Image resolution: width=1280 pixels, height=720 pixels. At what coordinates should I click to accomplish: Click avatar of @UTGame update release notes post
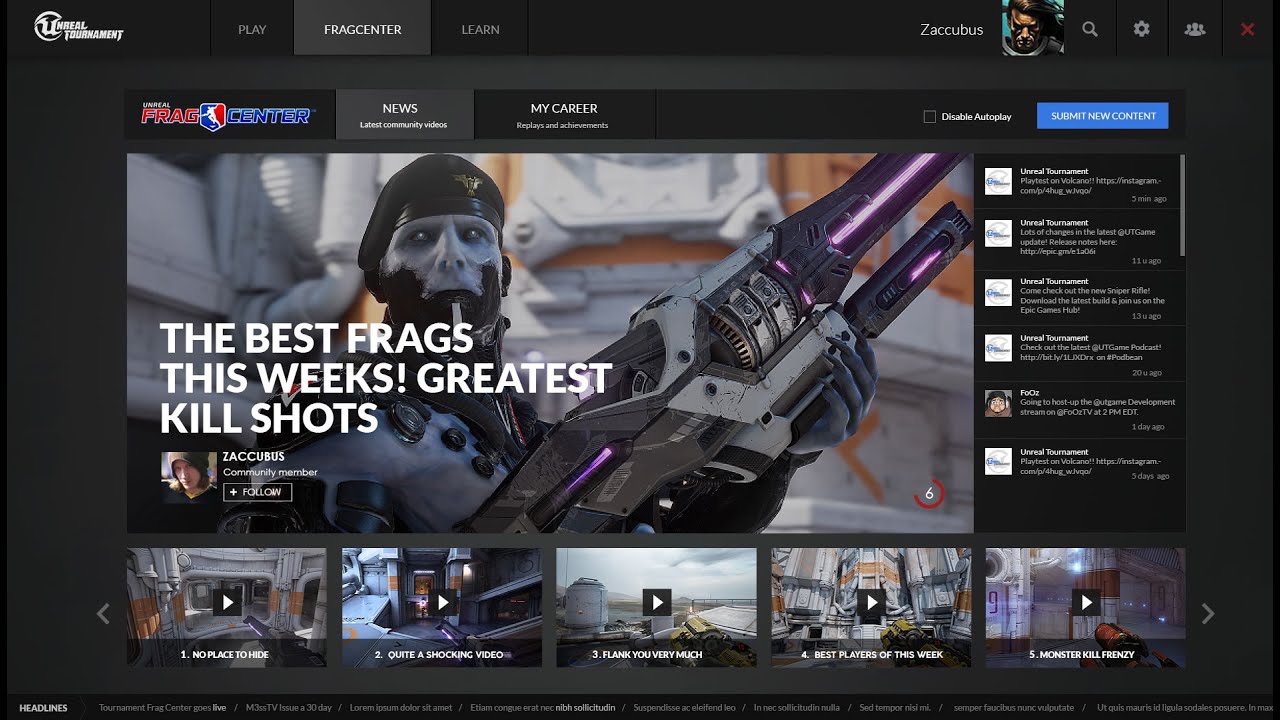click(998, 234)
